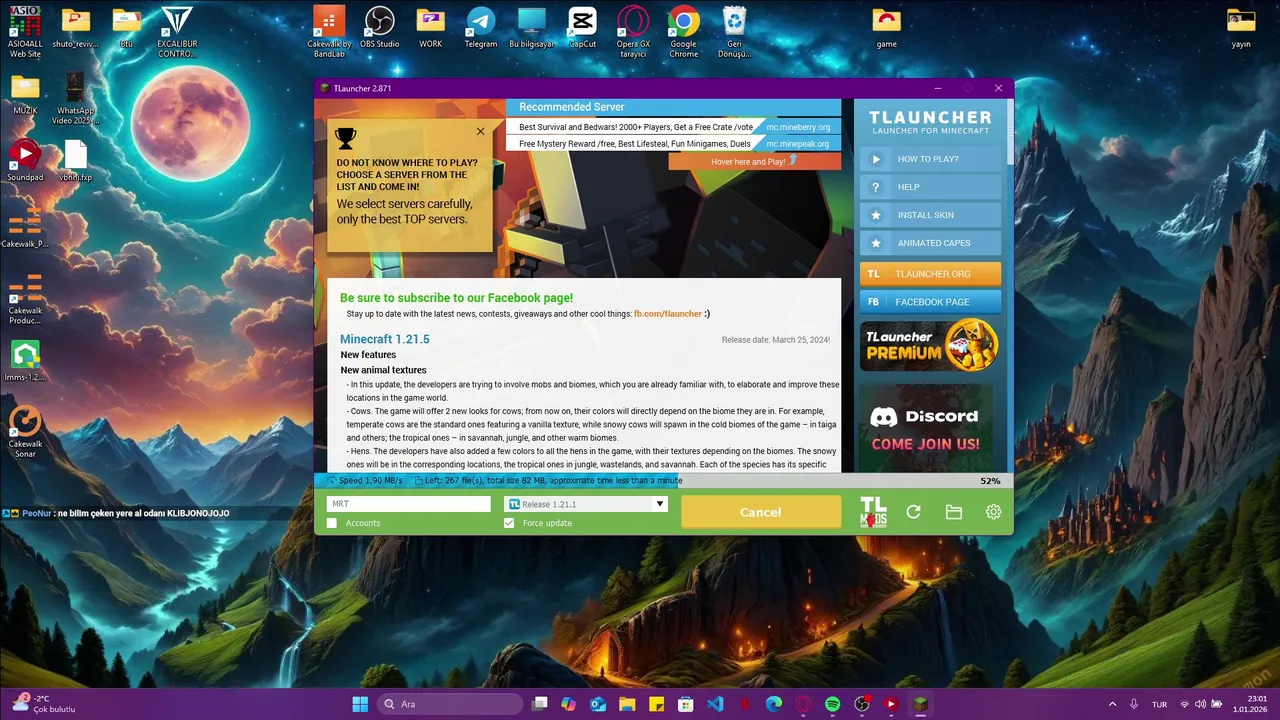The width and height of the screenshot is (1280, 720).
Task: Click the Cancel download button
Action: point(761,512)
